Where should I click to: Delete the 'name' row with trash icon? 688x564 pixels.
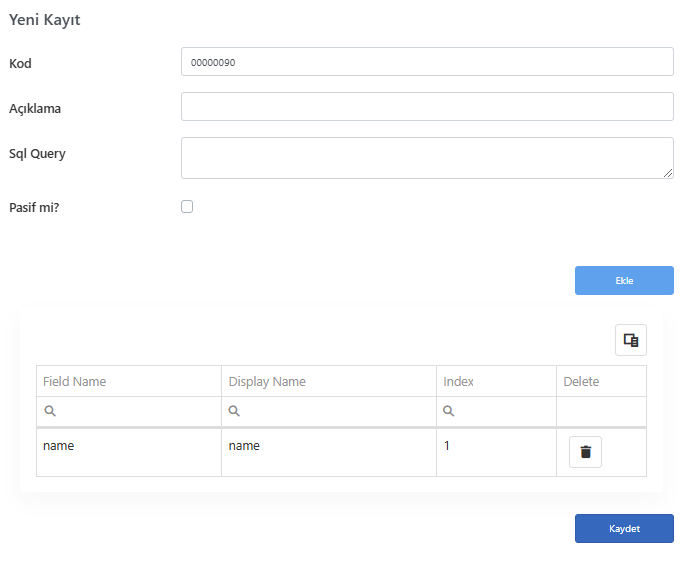pos(585,452)
